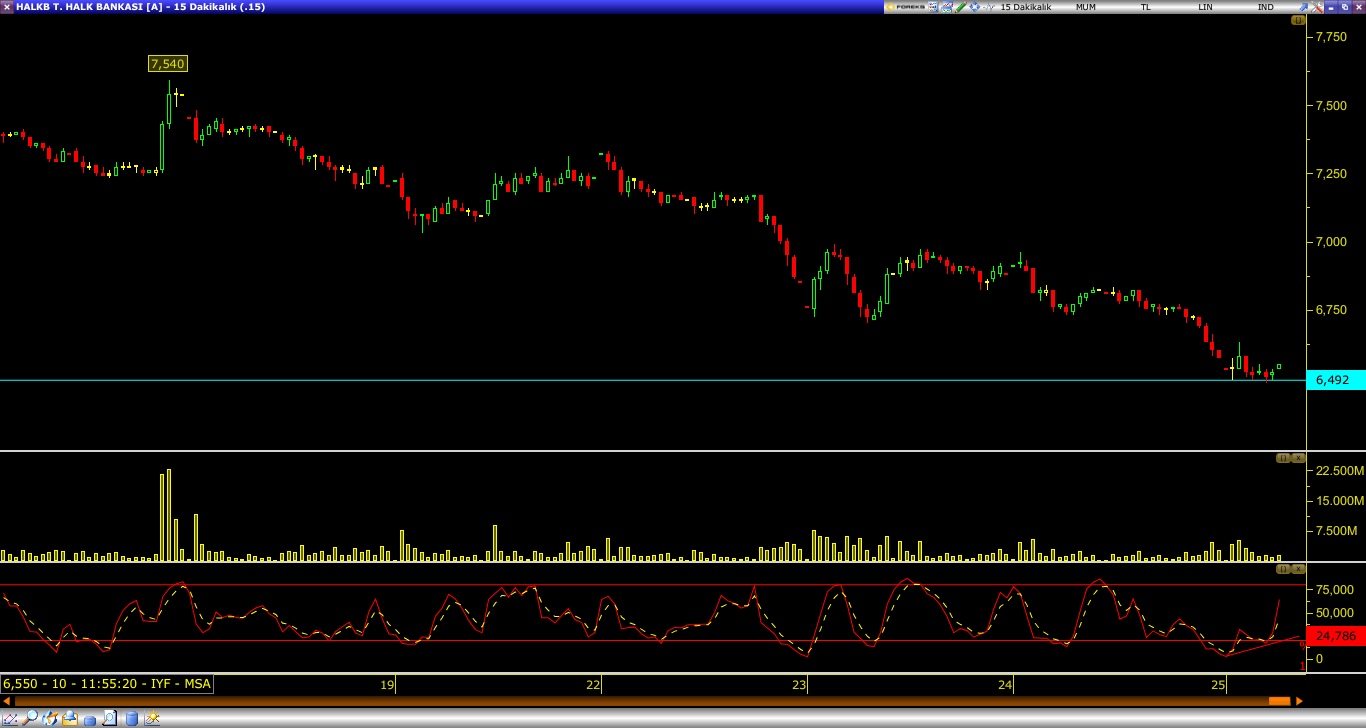The image size is (1366, 728).
Task: Click the red 24,786 indicator value tag
Action: coord(1336,635)
